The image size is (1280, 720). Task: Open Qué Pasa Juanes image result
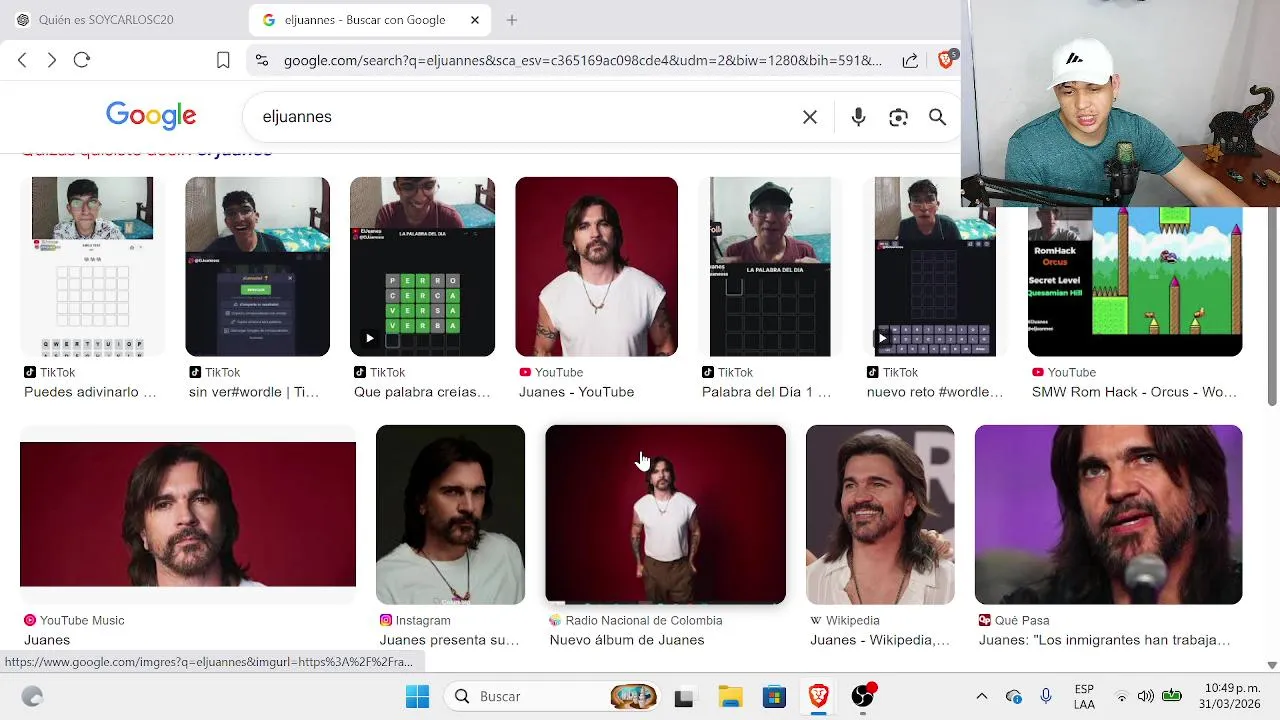[x=1108, y=514]
